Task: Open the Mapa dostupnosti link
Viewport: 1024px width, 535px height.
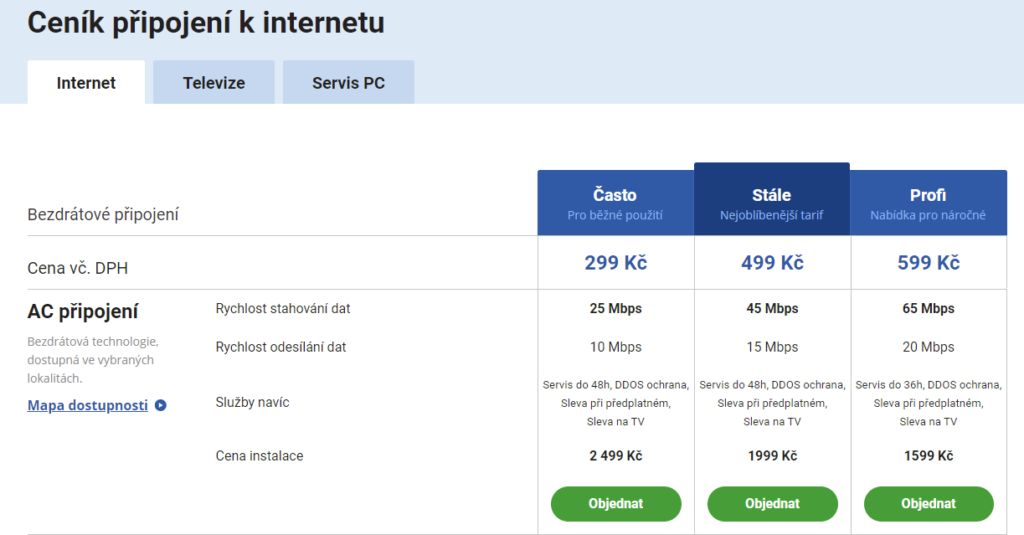Action: 88,405
